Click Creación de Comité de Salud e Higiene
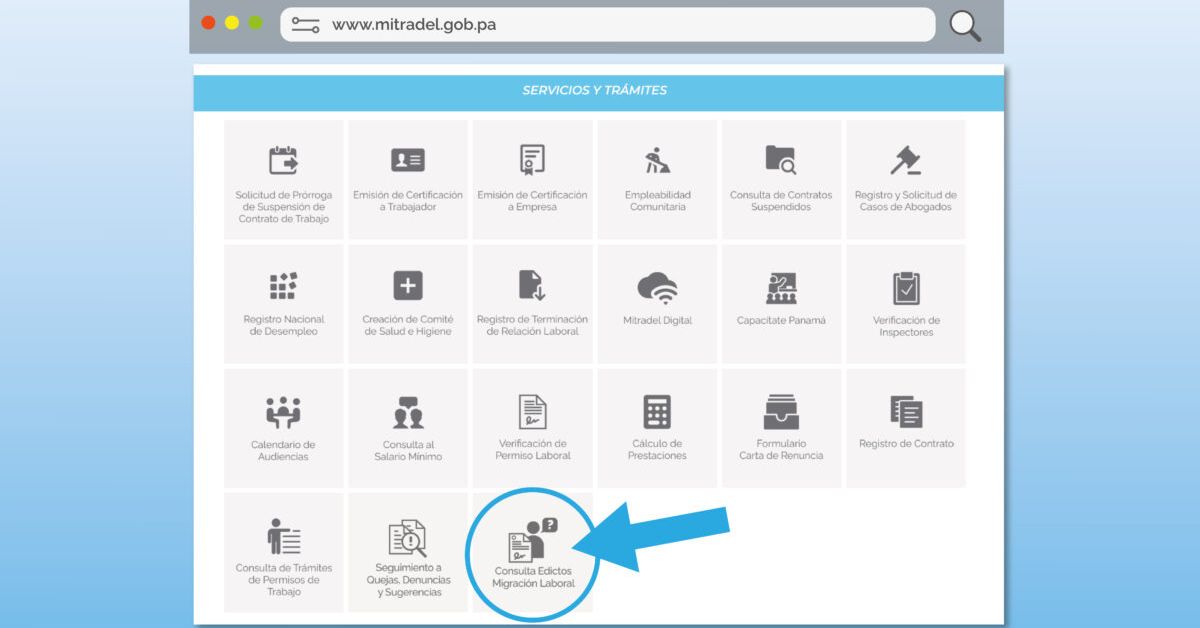This screenshot has height=628, width=1200. click(x=408, y=300)
